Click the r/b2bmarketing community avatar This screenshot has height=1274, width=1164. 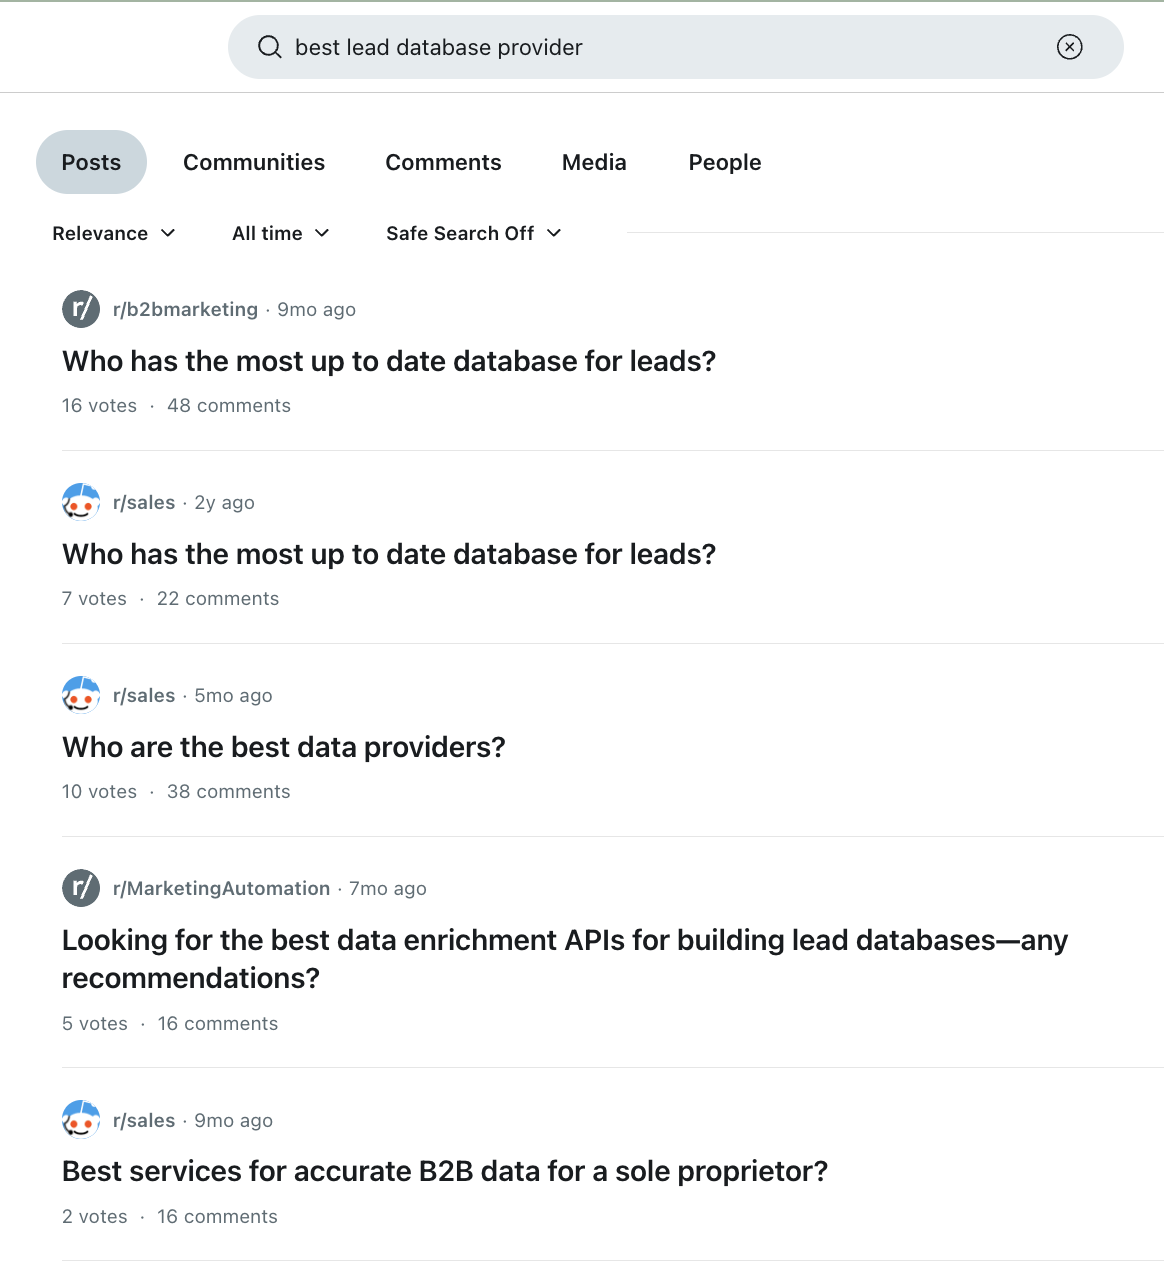81,309
